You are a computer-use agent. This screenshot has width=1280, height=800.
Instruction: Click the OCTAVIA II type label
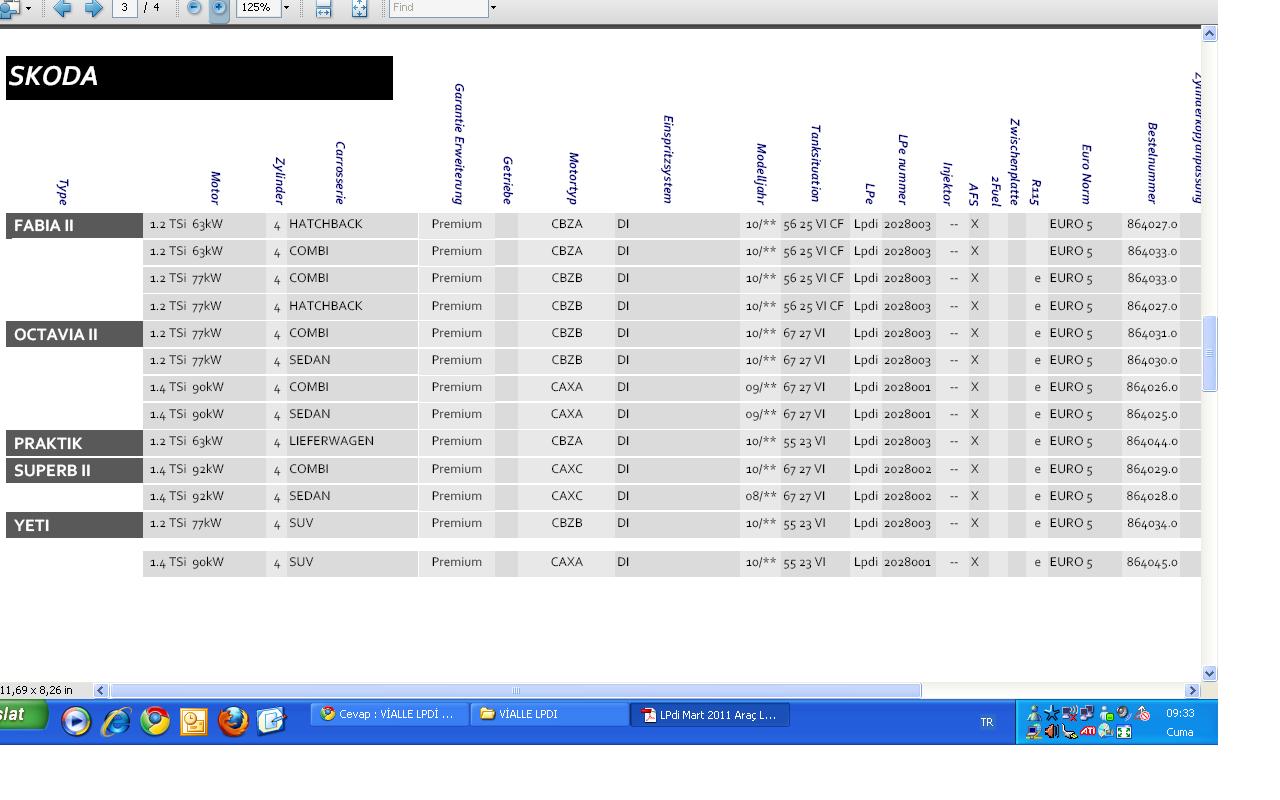click(75, 334)
